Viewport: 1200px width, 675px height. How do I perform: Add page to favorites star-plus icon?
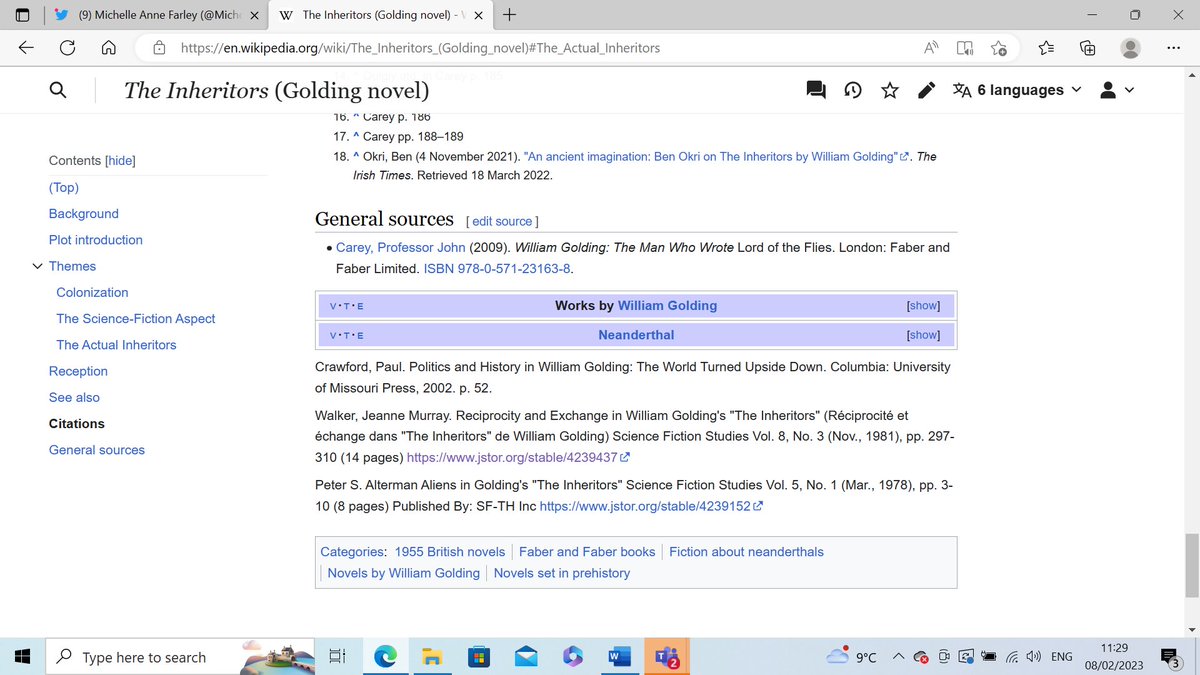(x=998, y=48)
